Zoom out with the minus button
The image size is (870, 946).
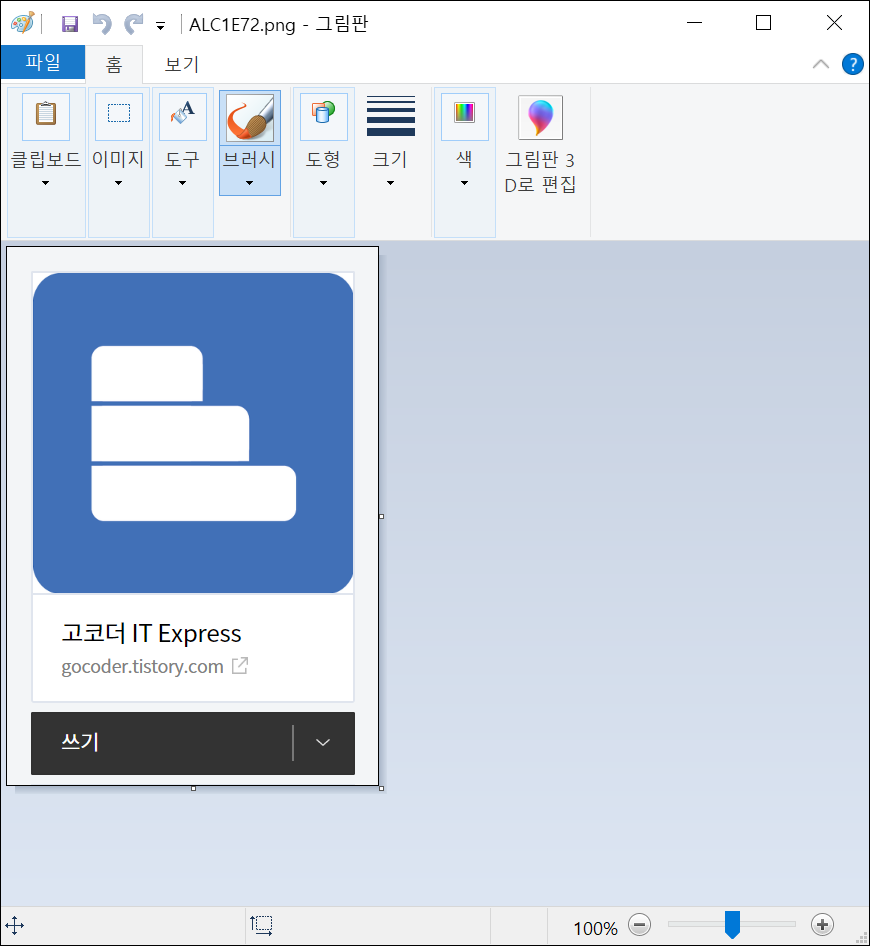tap(640, 924)
